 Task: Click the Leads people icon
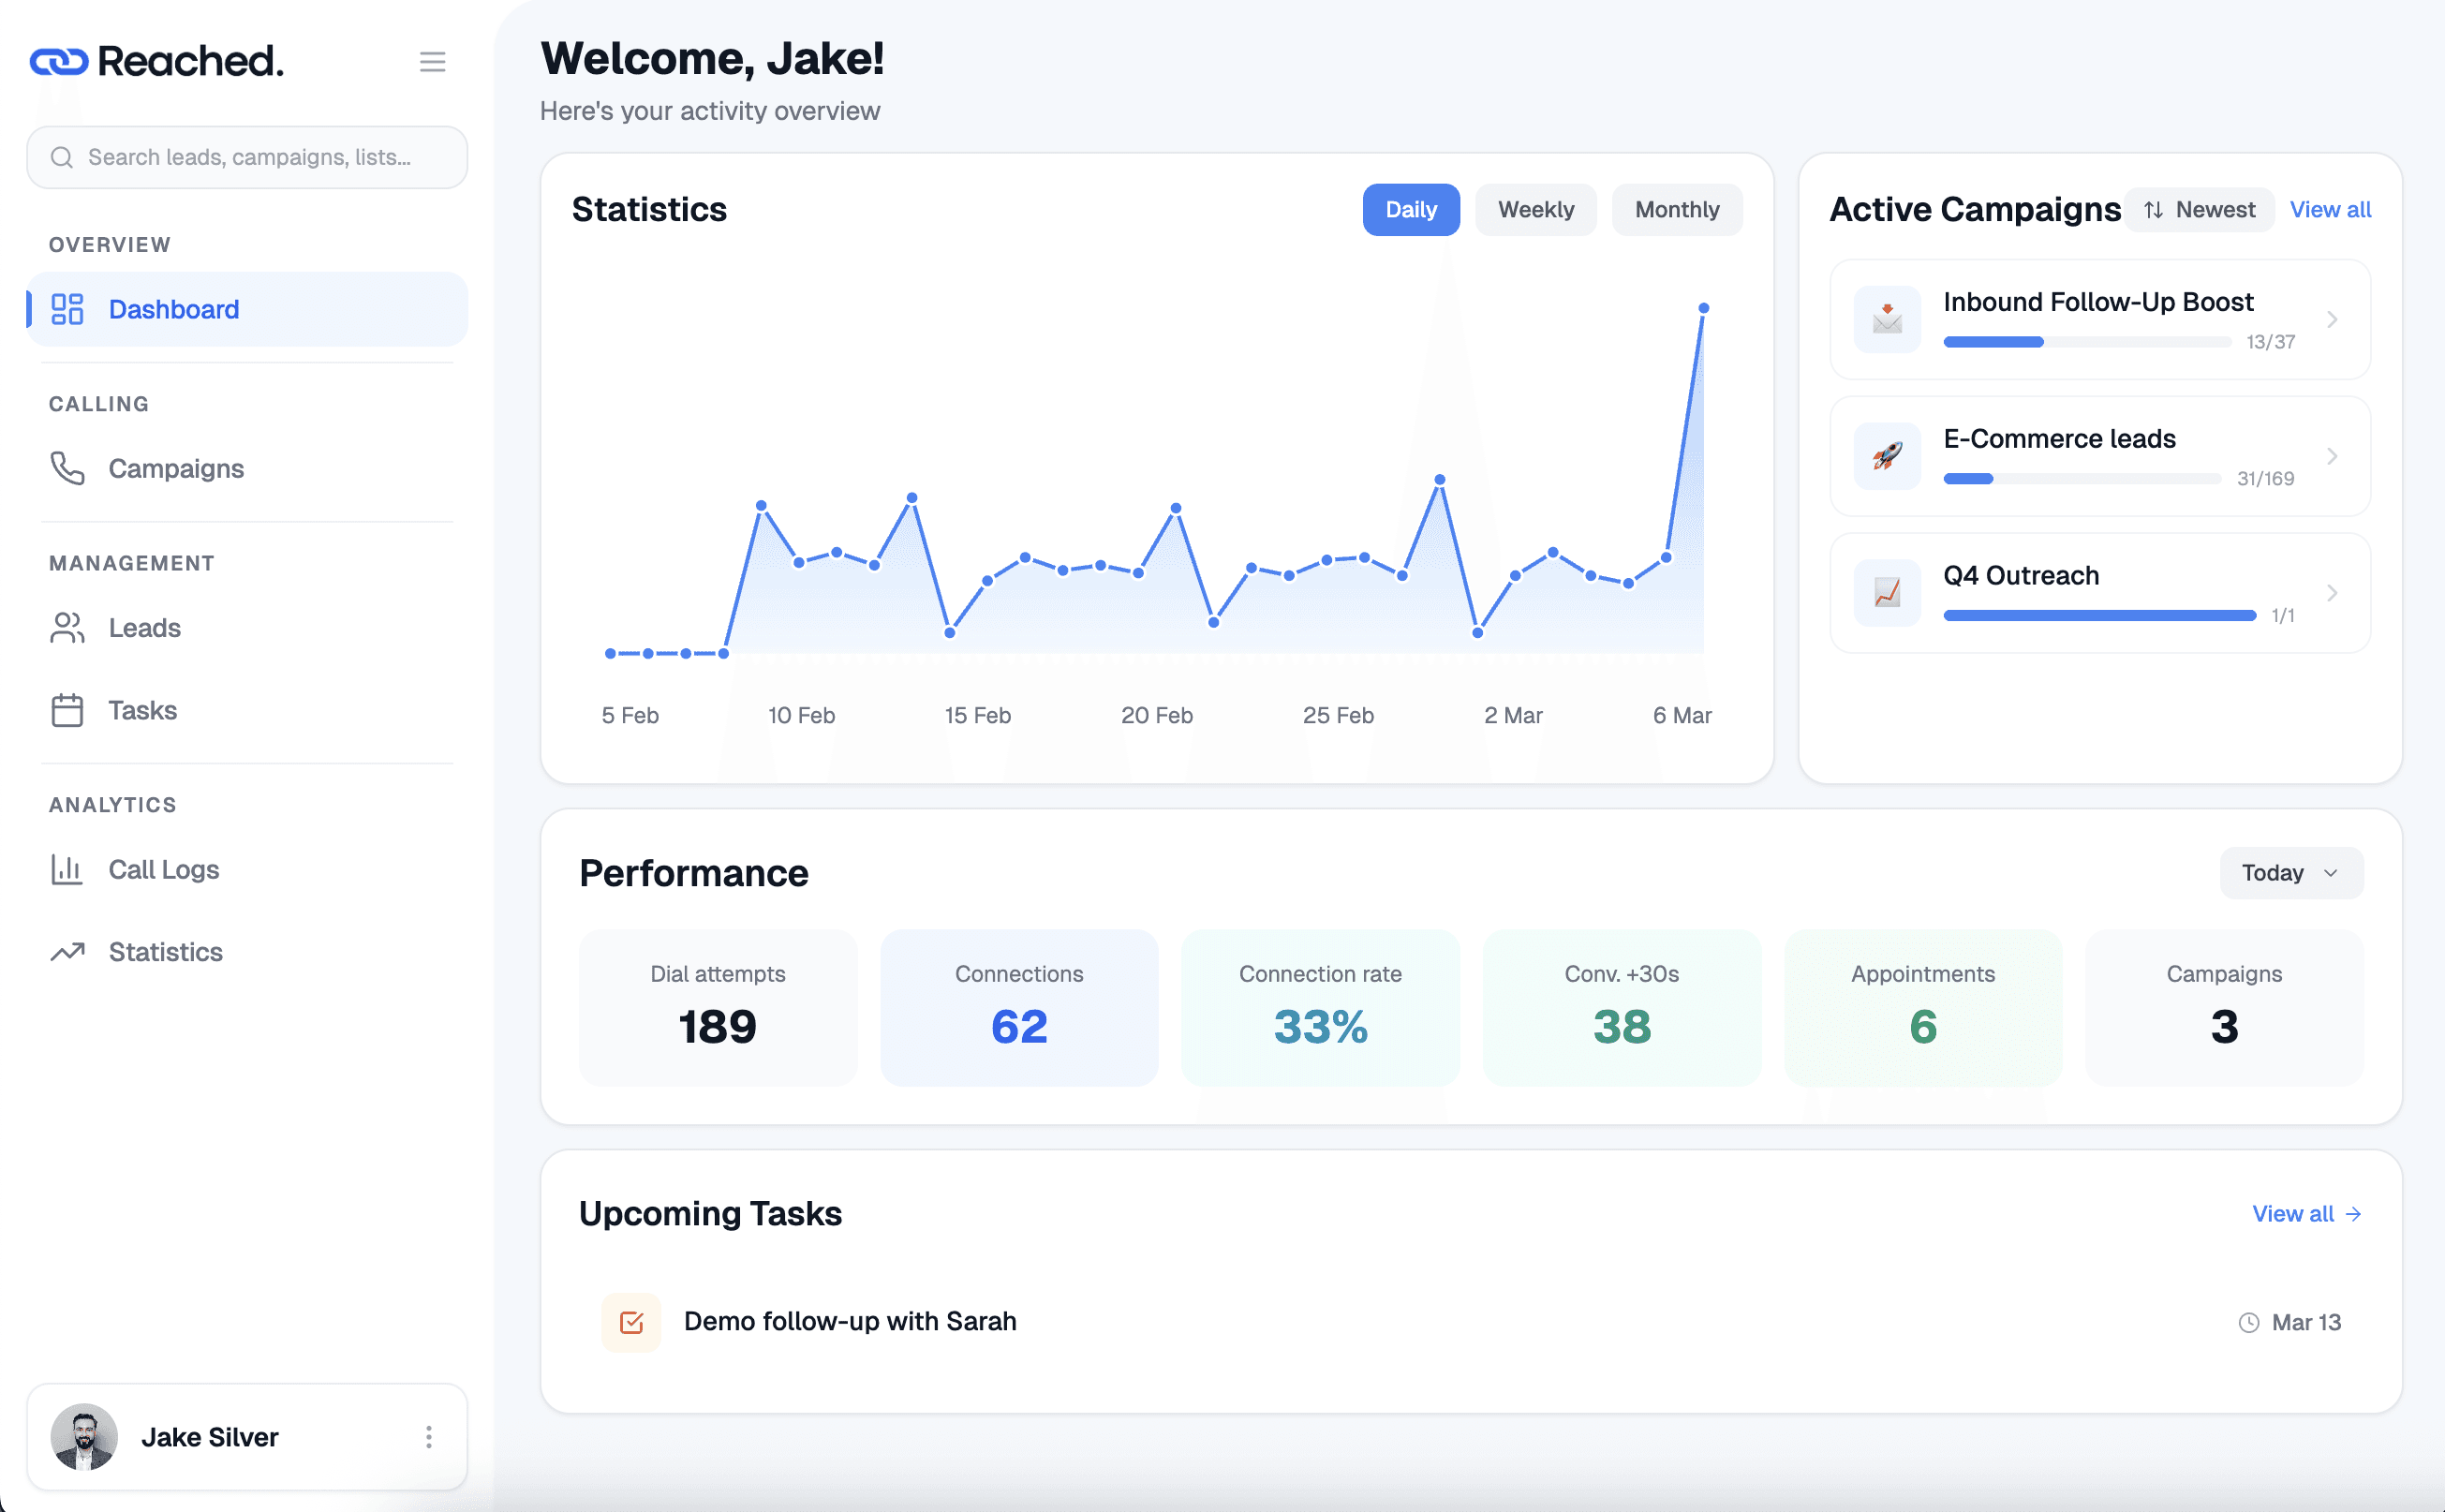click(67, 628)
